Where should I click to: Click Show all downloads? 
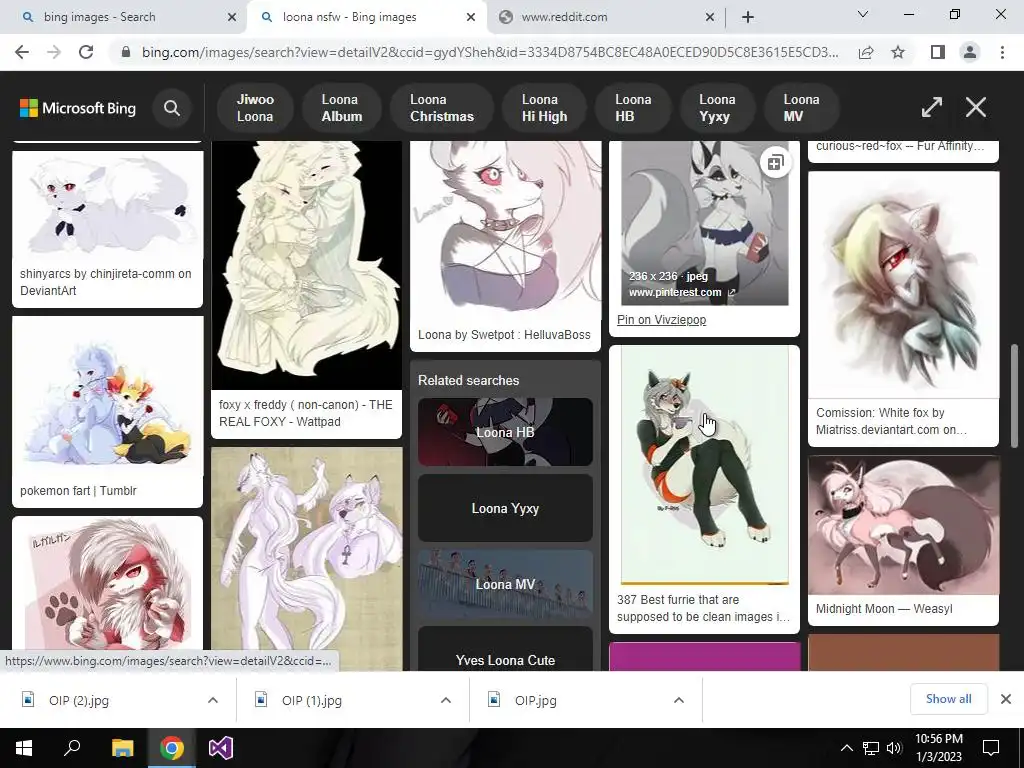pyautogui.click(x=949, y=699)
